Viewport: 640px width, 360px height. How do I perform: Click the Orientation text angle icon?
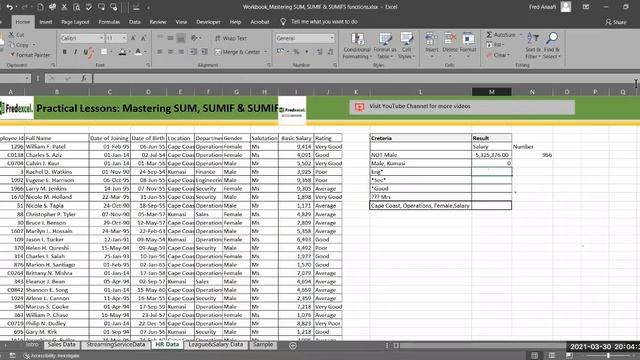(x=195, y=38)
